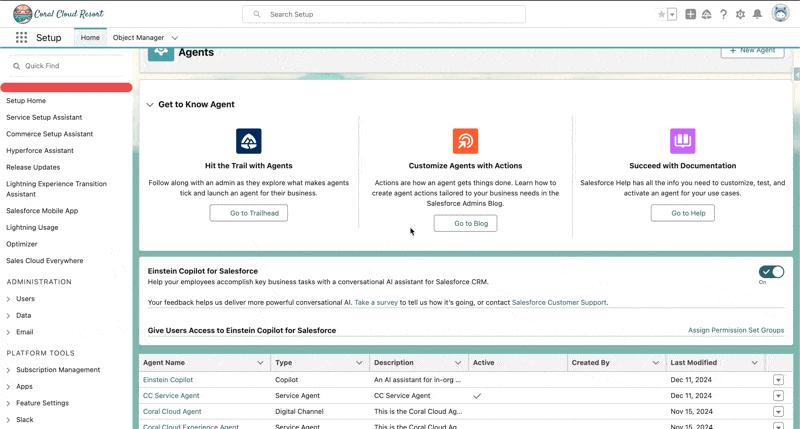Open the Last Modified column menu
This screenshot has height=429, width=800.
[755, 363]
